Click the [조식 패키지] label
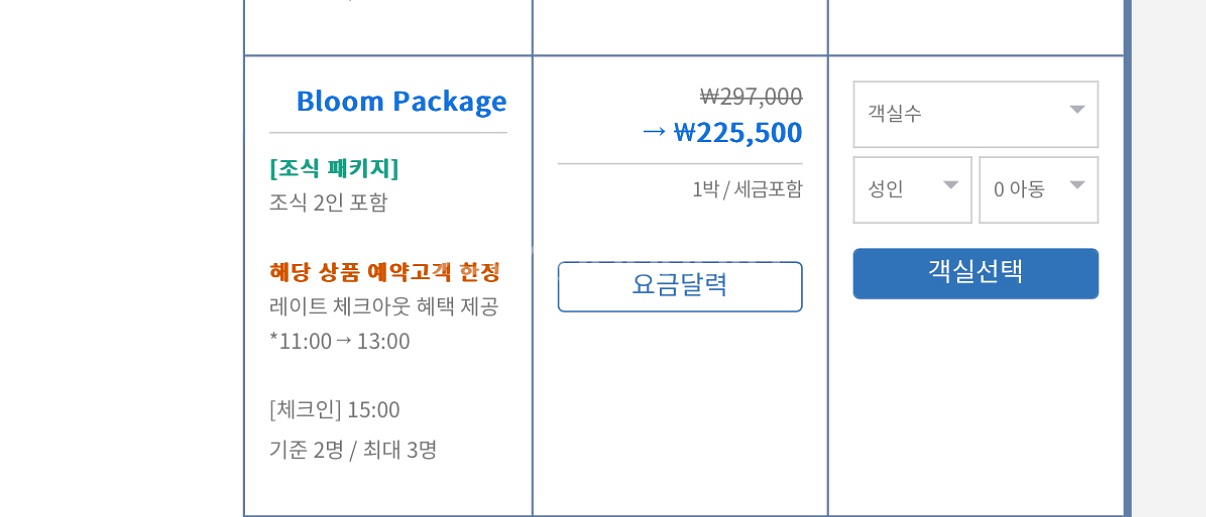This screenshot has width=1206, height=517. [334, 168]
